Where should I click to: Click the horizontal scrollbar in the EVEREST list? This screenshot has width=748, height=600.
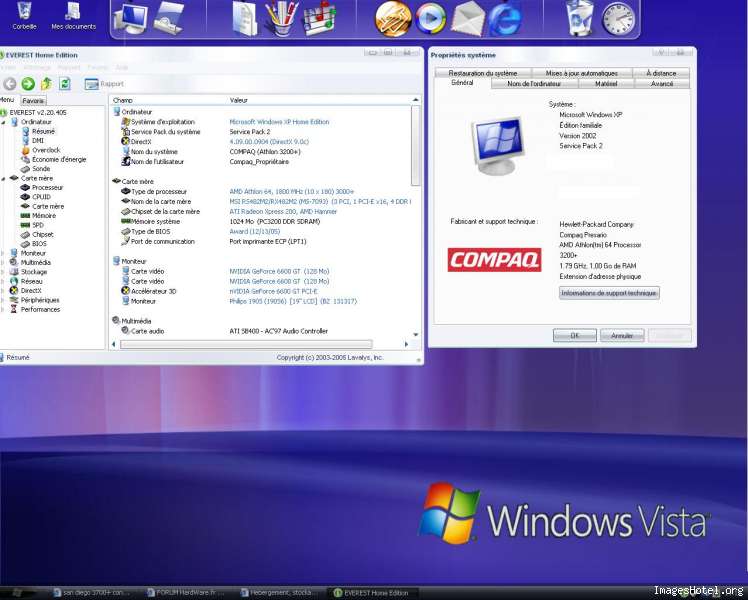(260, 344)
